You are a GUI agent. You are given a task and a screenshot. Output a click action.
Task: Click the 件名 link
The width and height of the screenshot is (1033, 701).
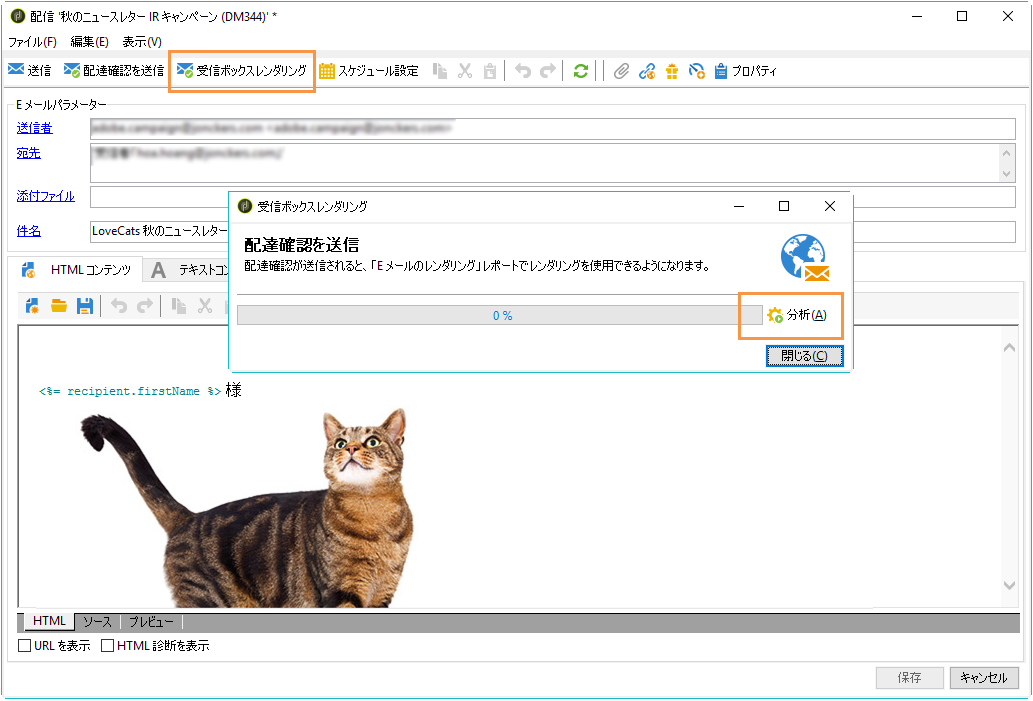(28, 231)
